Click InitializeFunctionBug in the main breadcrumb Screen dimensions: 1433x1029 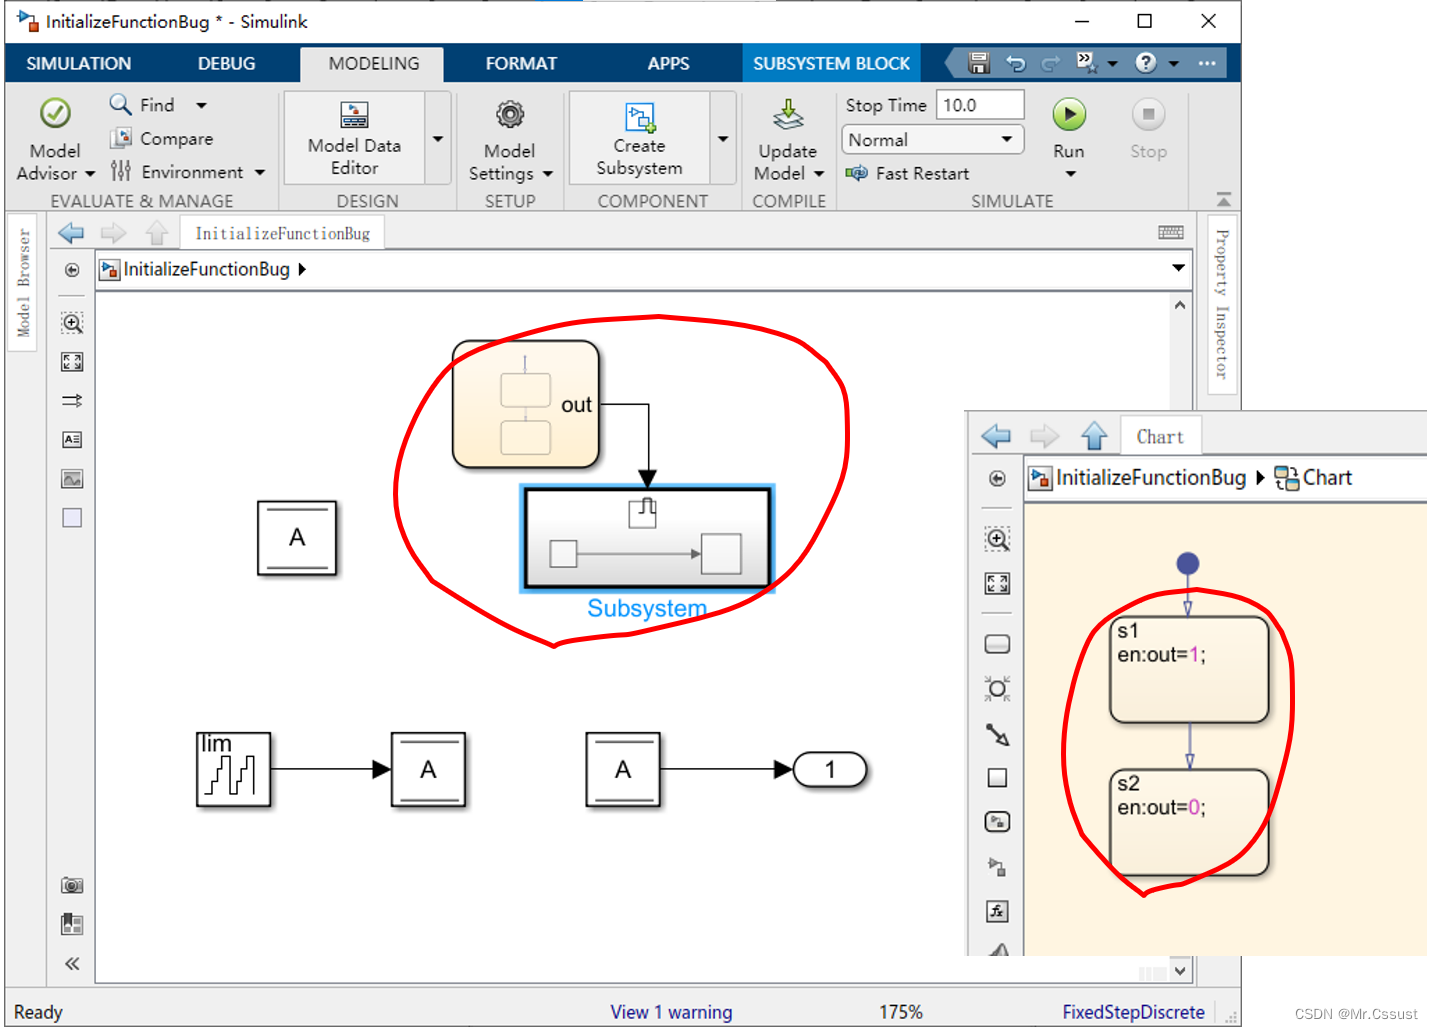pyautogui.click(x=206, y=269)
